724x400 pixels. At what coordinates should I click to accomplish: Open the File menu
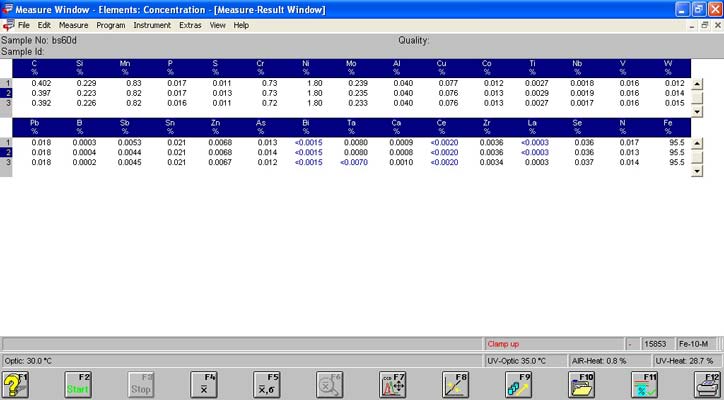[x=24, y=25]
